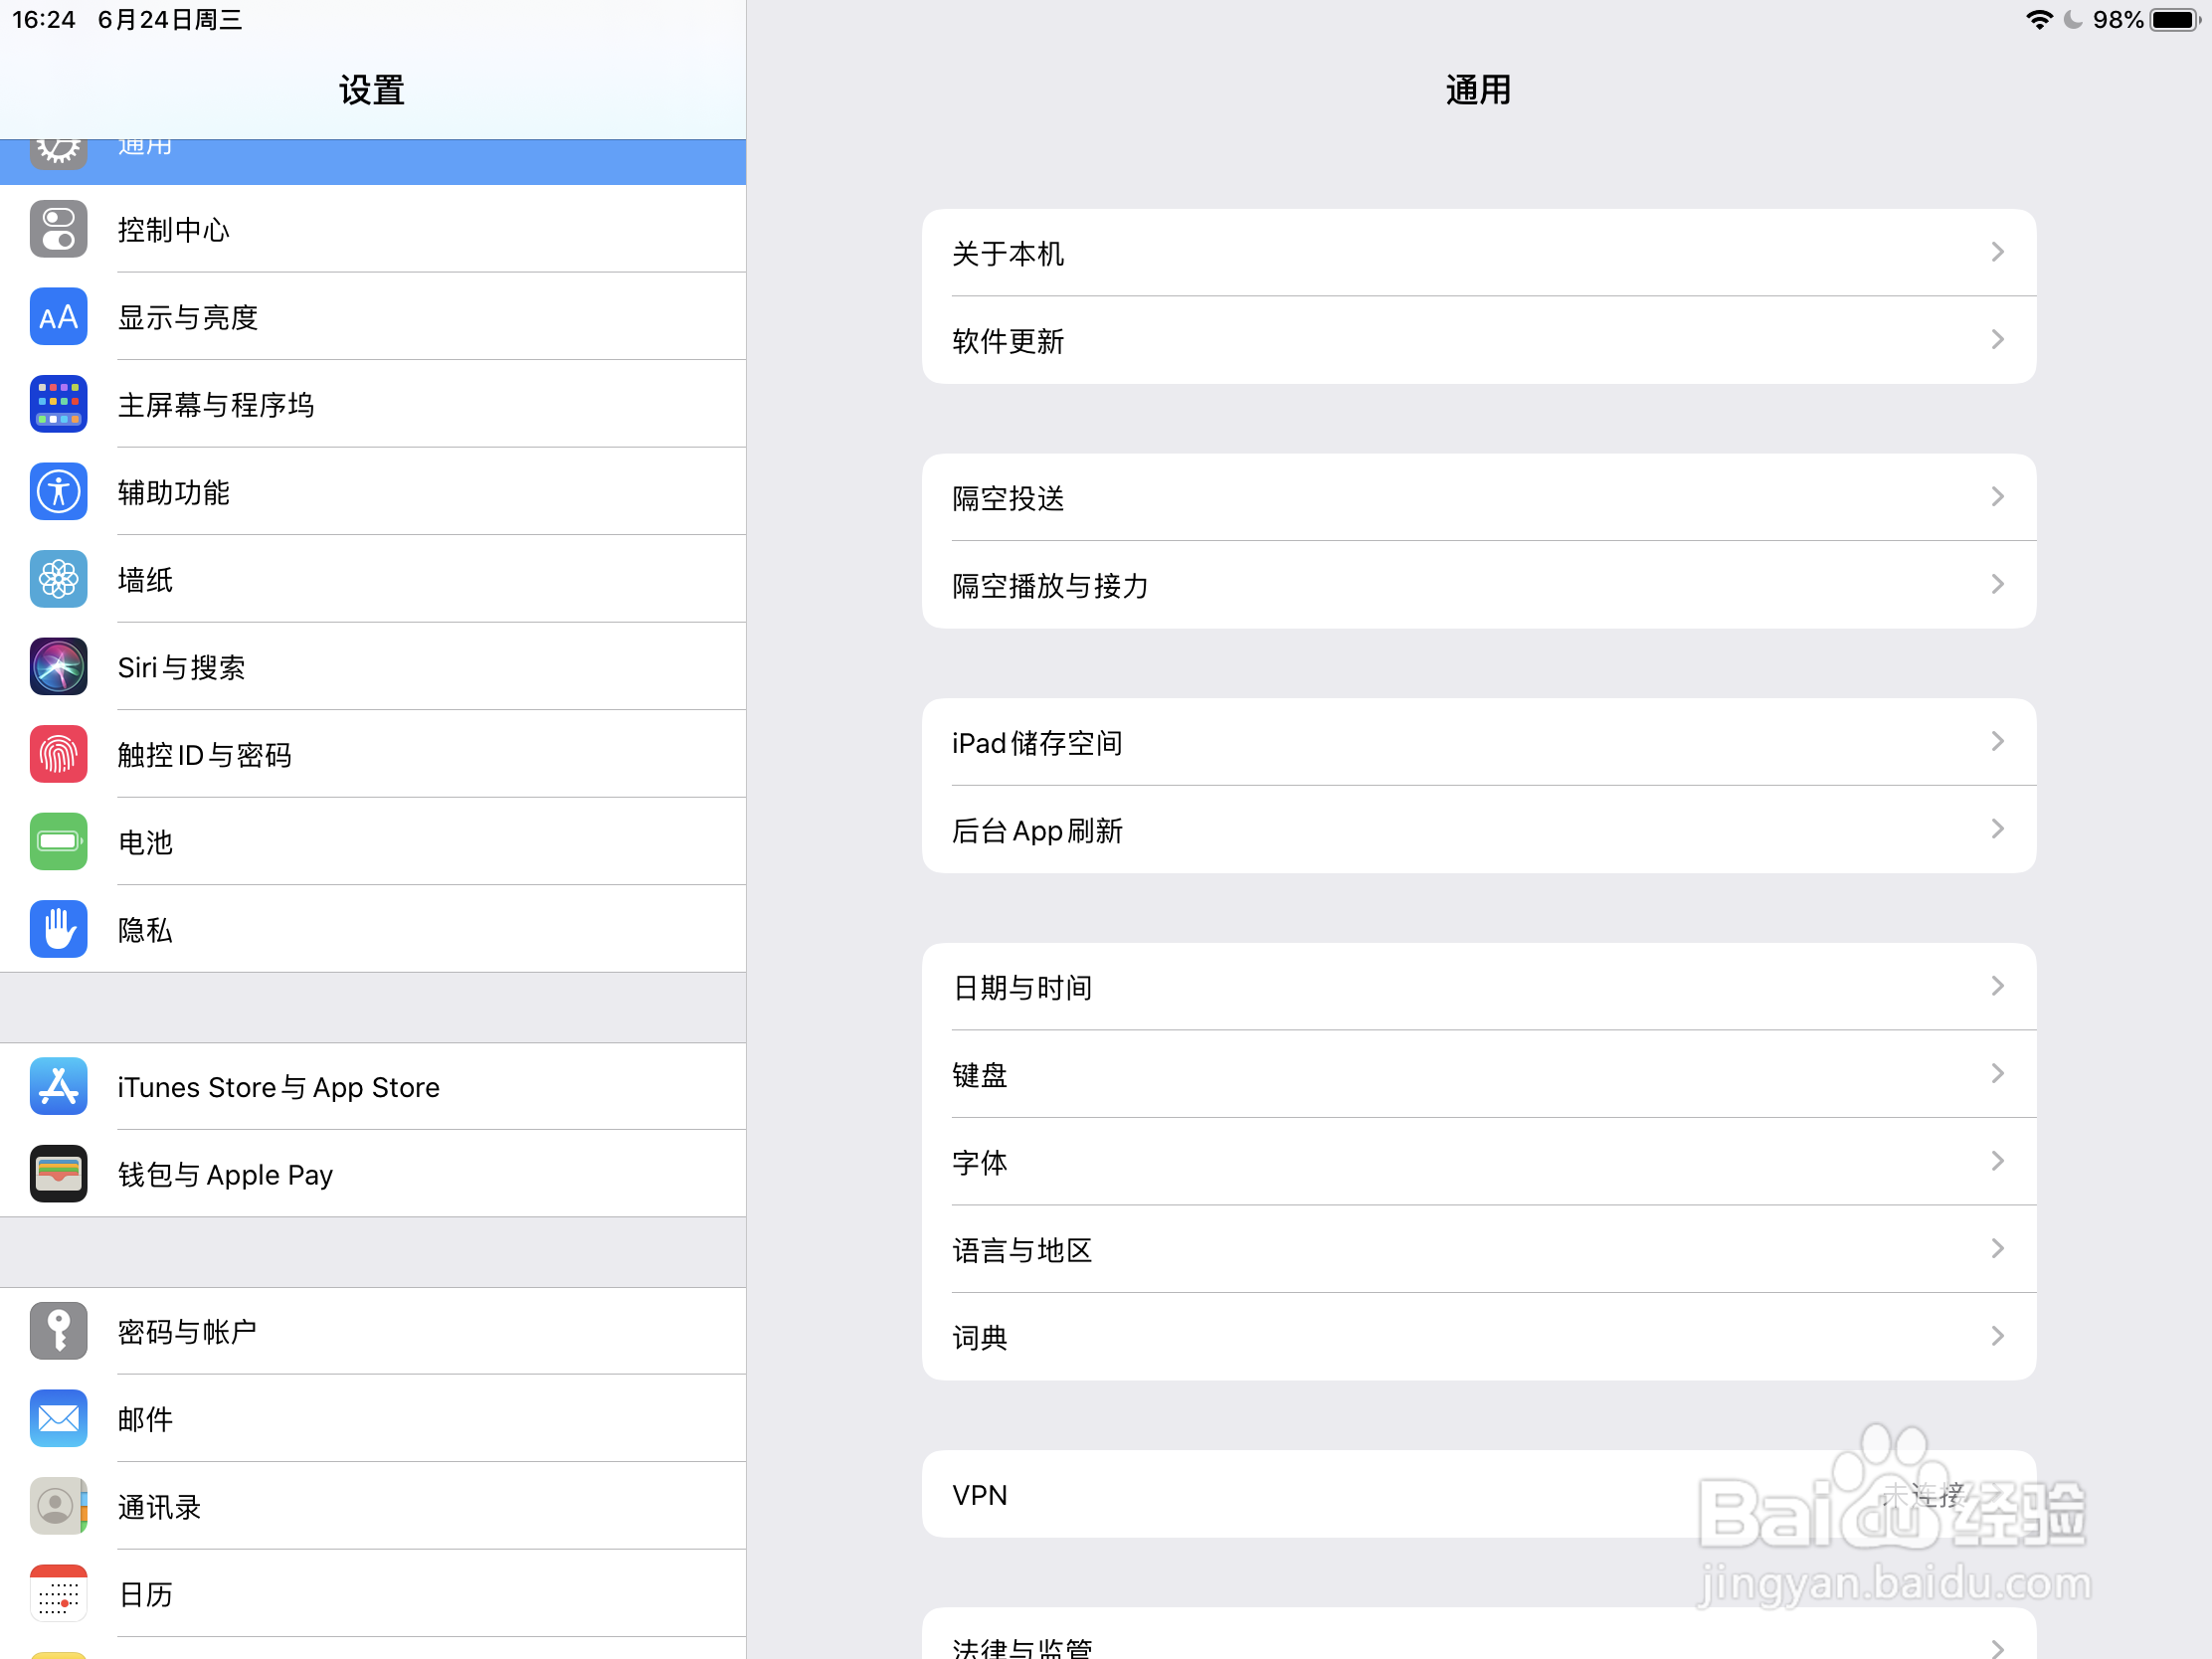Image resolution: width=2212 pixels, height=1659 pixels.
Task: Tap the Calendar icon
Action: pyautogui.click(x=58, y=1593)
